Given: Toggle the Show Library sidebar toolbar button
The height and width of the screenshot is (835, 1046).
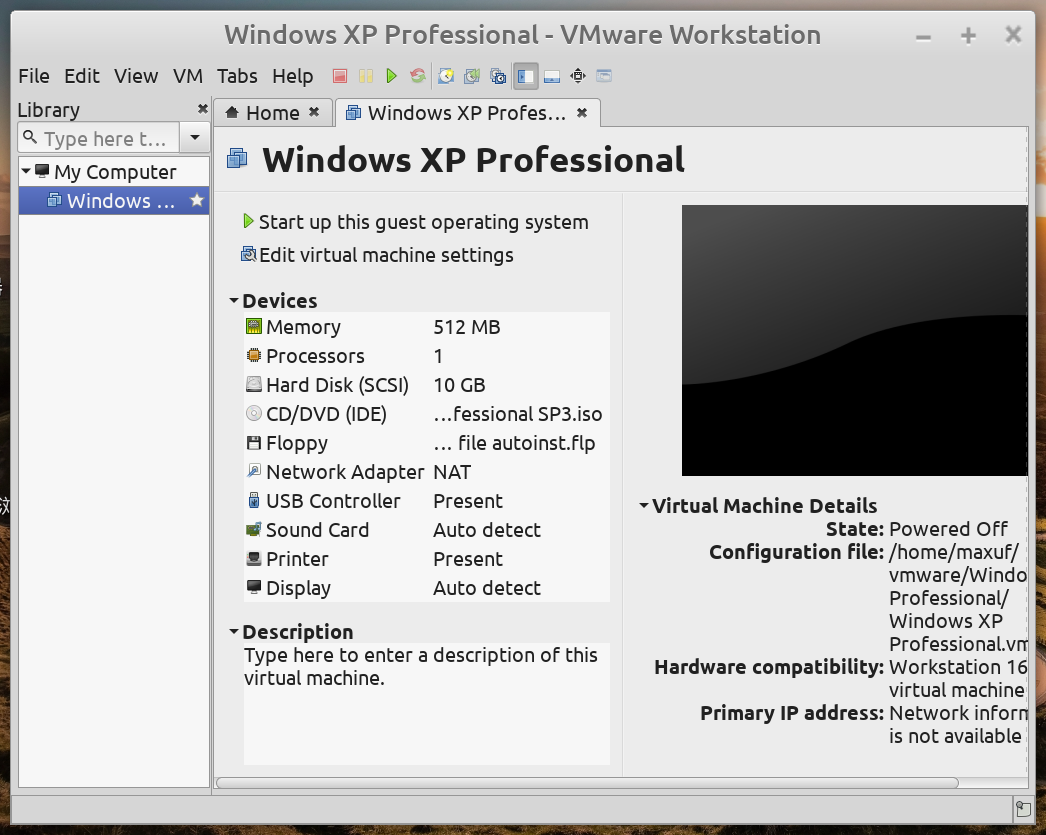Looking at the screenshot, I should point(526,76).
